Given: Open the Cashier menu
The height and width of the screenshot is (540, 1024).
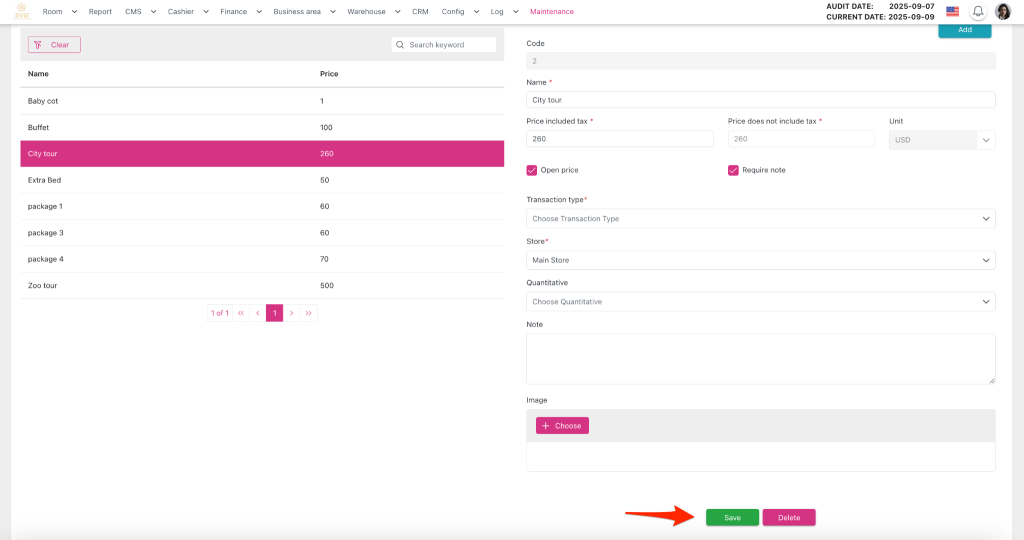Looking at the screenshot, I should (x=181, y=11).
